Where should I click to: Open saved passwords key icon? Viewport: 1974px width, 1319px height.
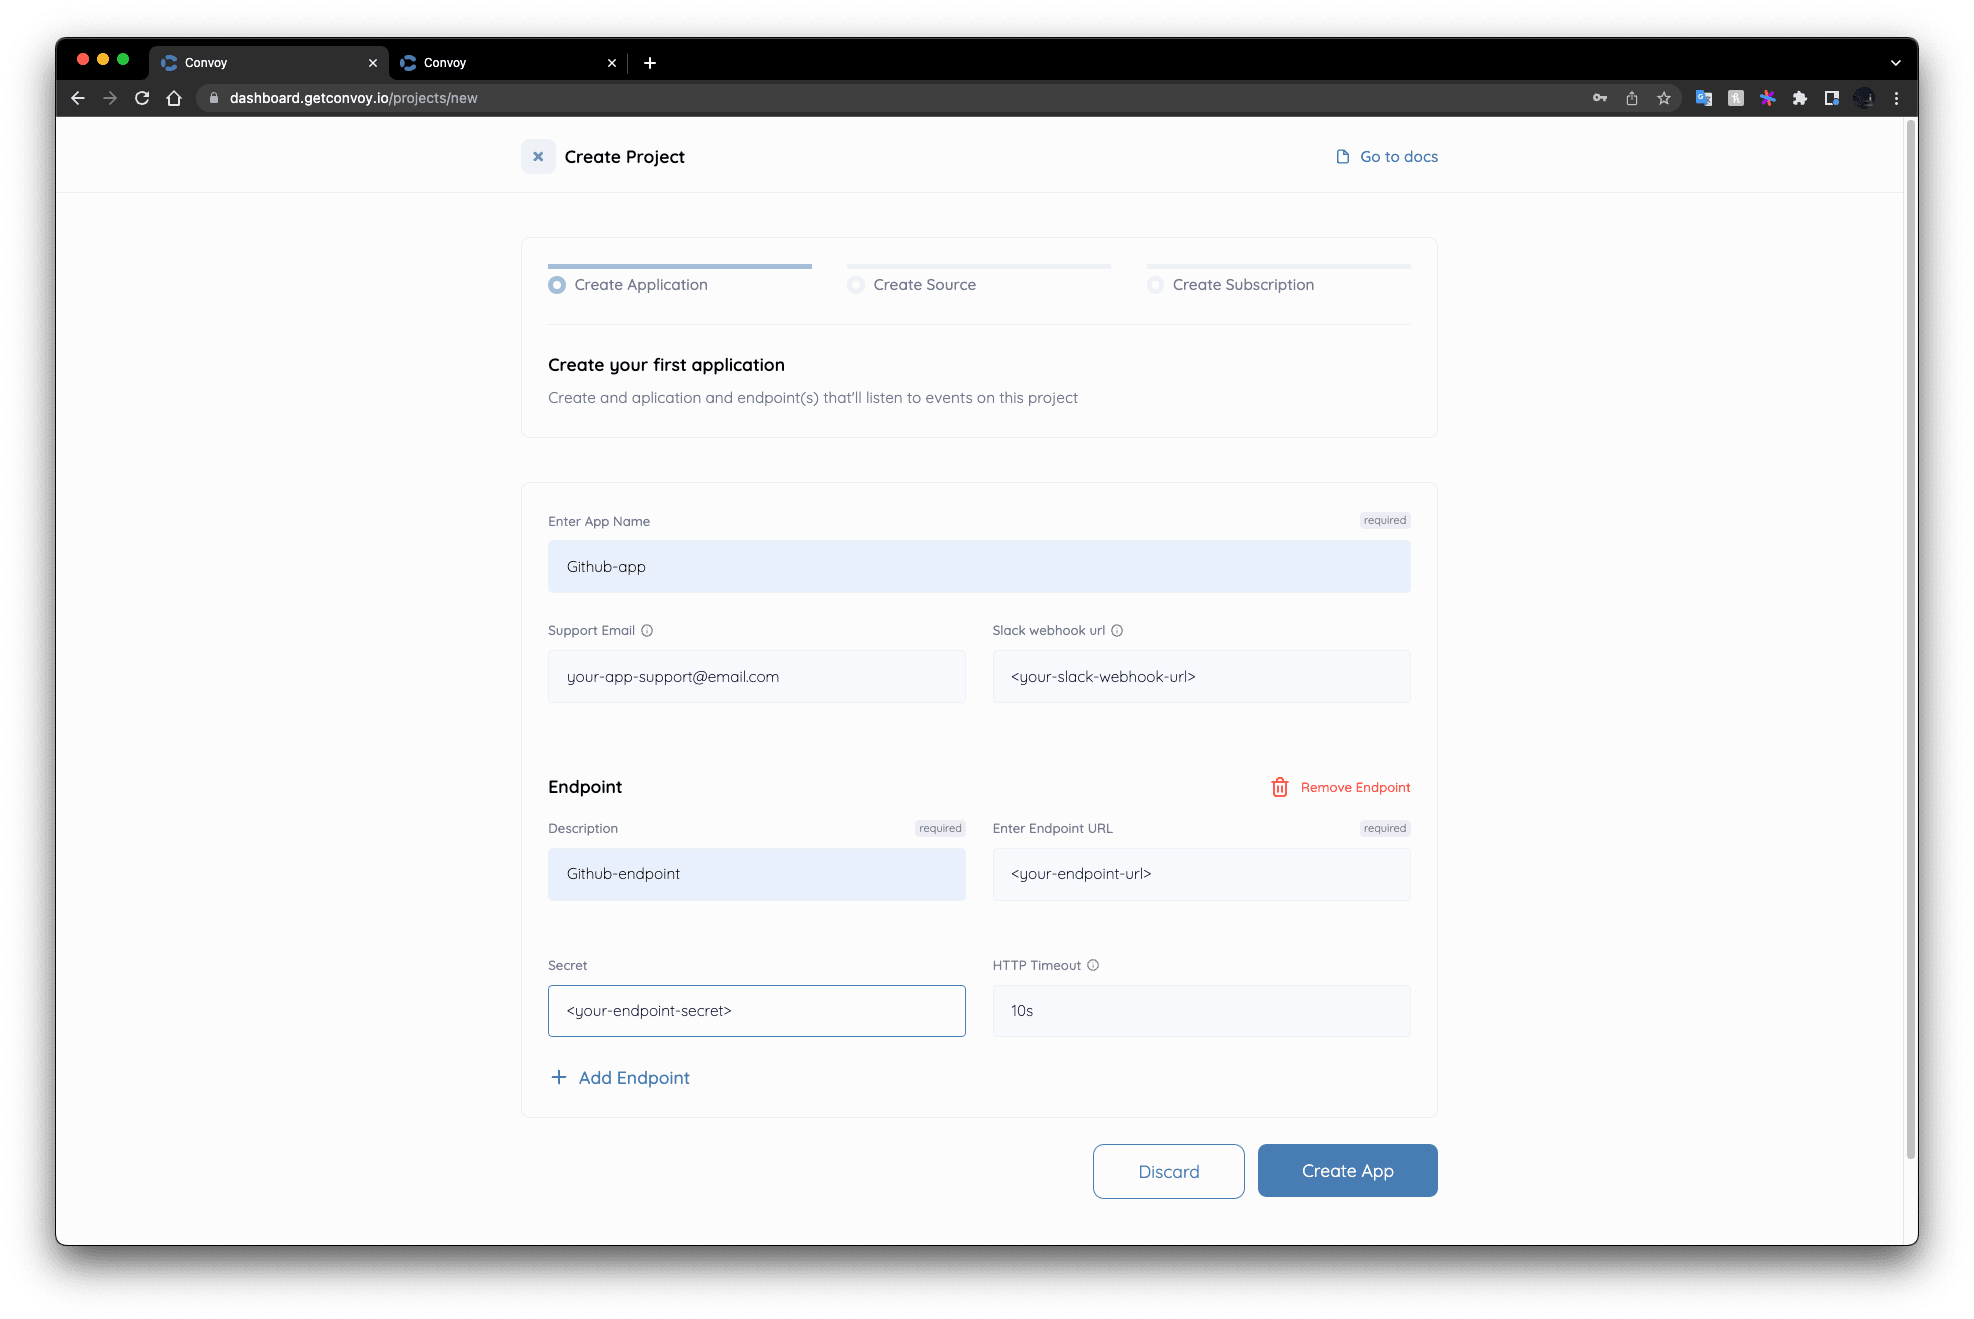(x=1600, y=98)
